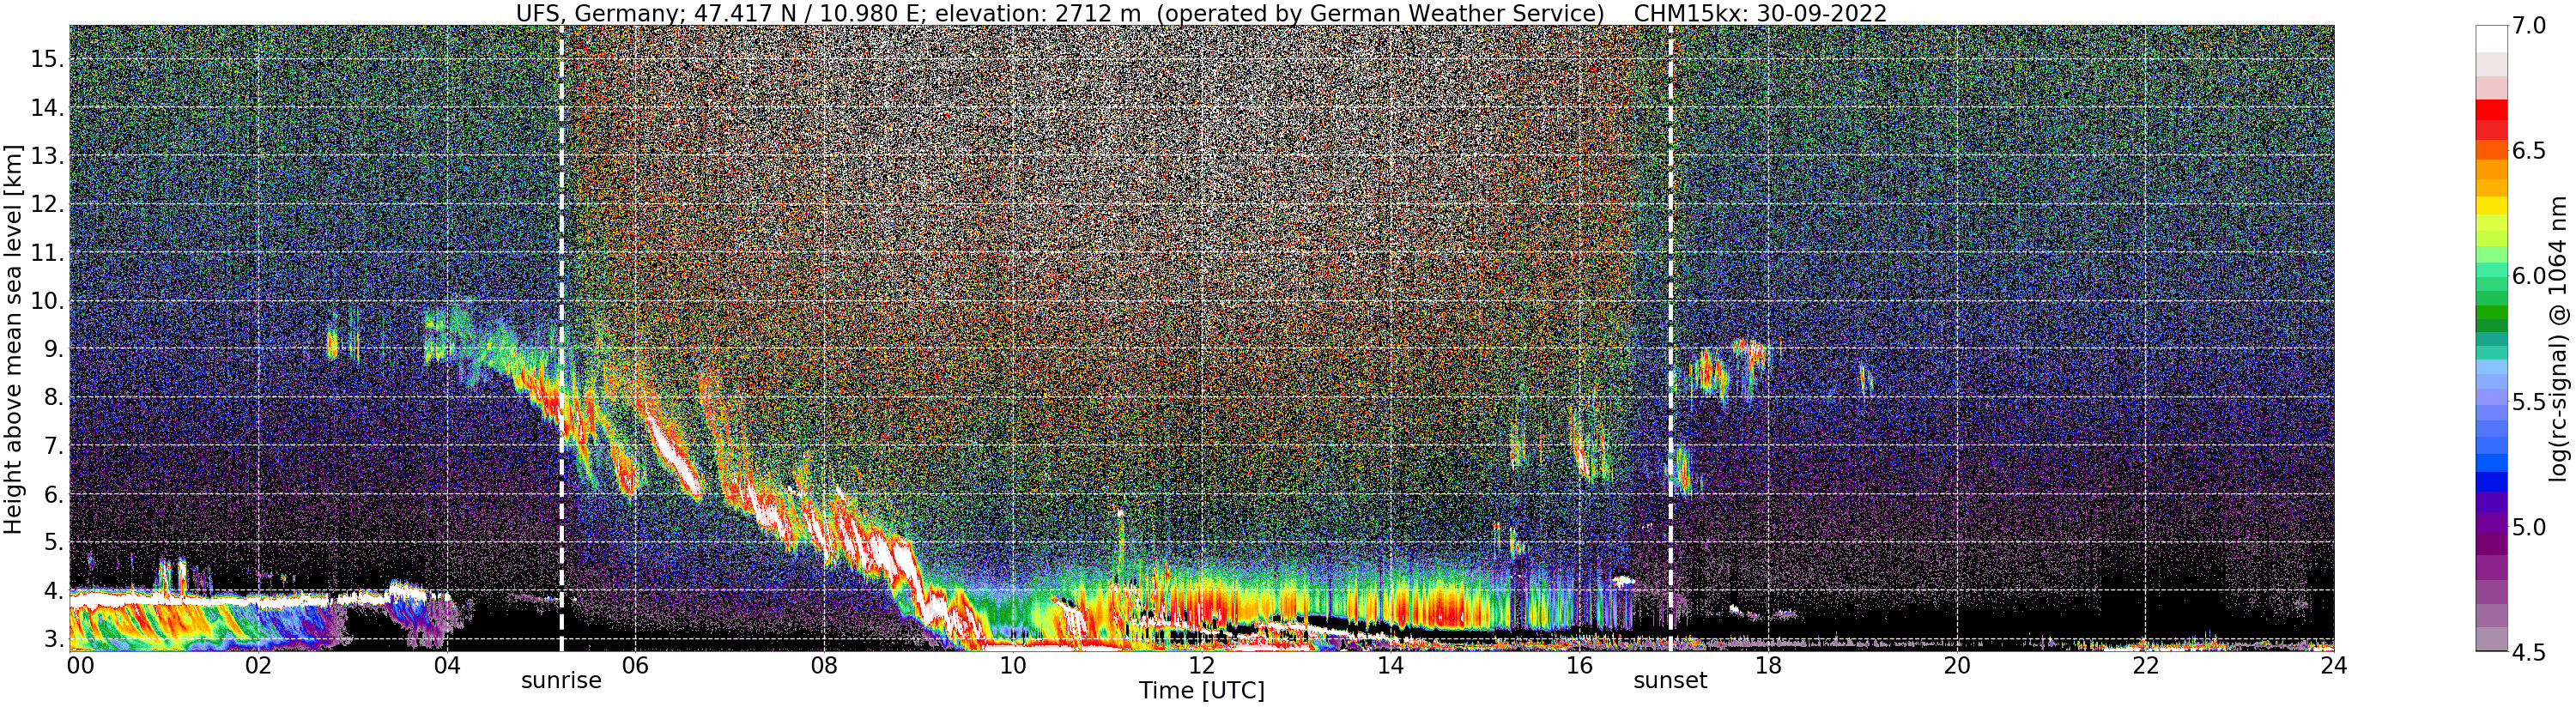
Task: Click the y-axis tick label '6.'
Action: [54, 494]
